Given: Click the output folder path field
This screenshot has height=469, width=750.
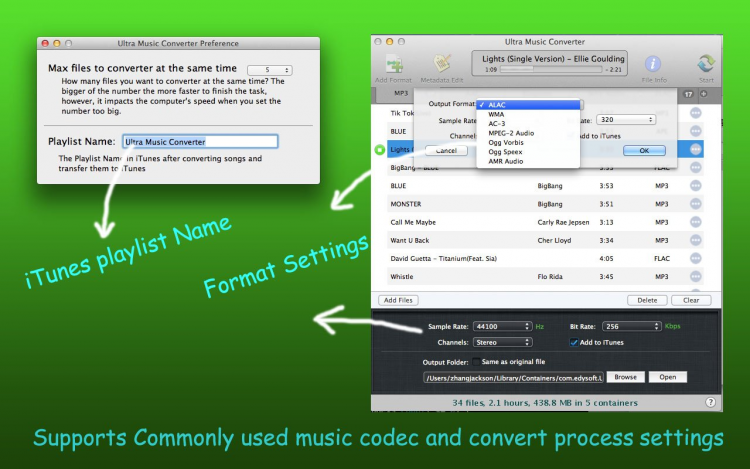Looking at the screenshot, I should [513, 378].
